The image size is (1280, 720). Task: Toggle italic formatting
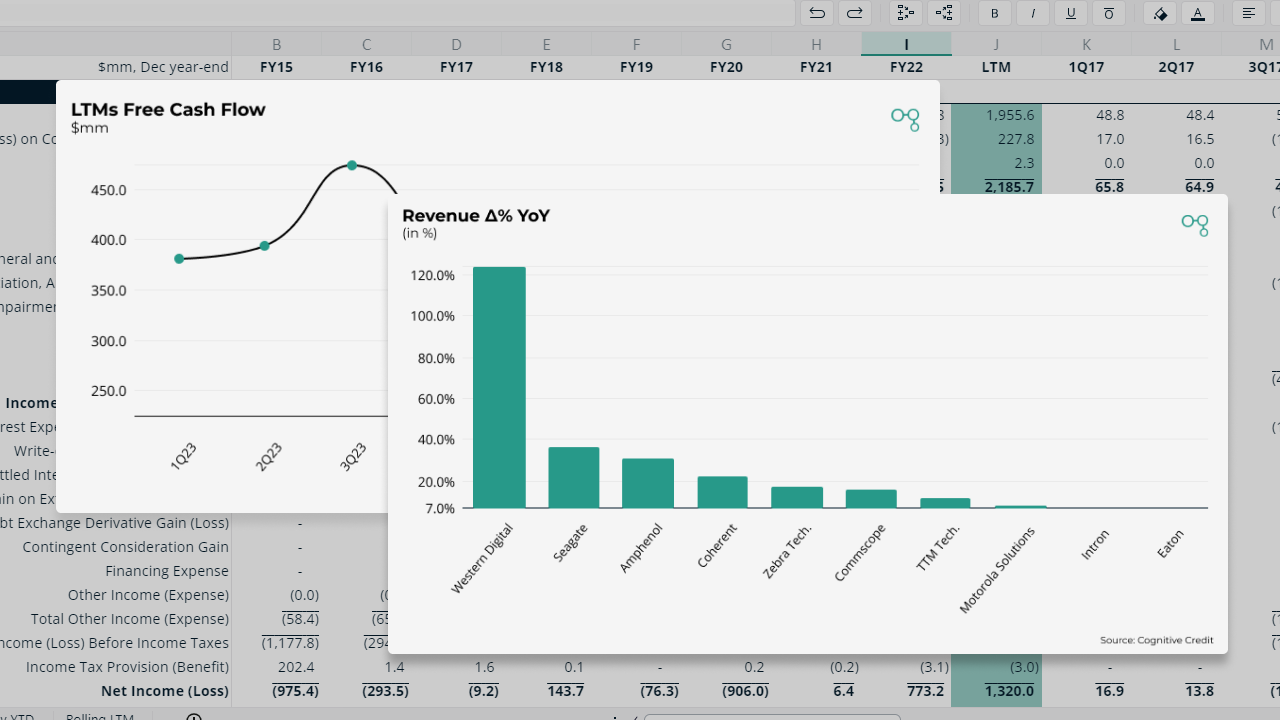pyautogui.click(x=1033, y=13)
